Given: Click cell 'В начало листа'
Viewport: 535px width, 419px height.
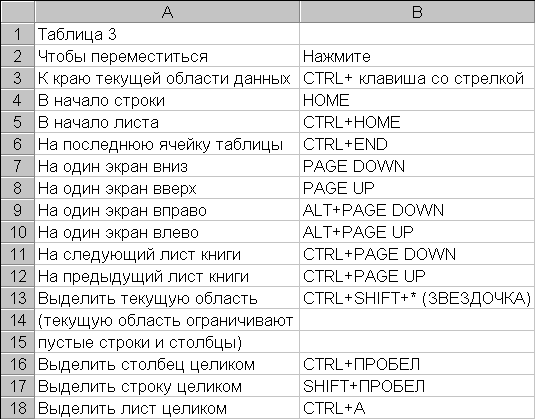Looking at the screenshot, I should point(167,122).
